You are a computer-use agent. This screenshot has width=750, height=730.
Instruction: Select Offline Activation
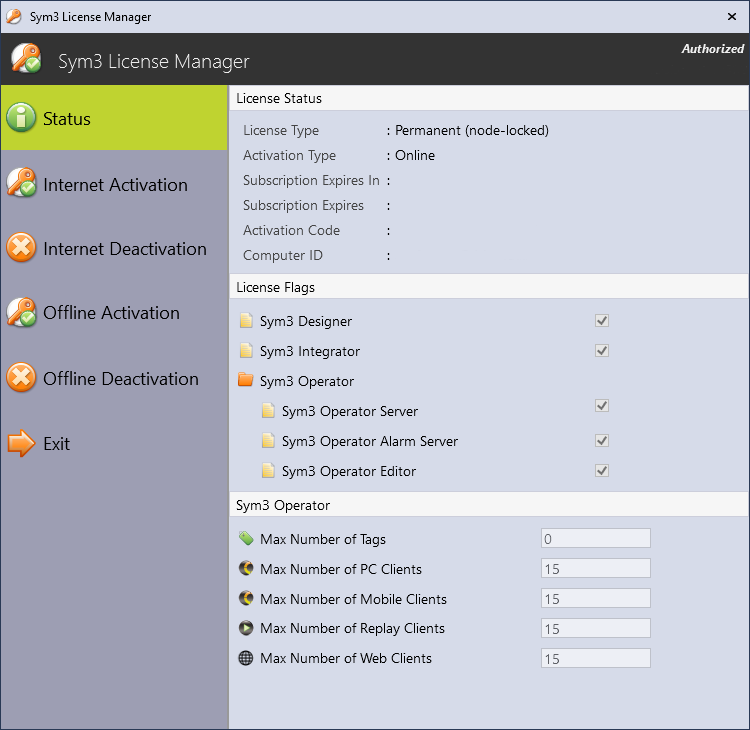(x=114, y=313)
